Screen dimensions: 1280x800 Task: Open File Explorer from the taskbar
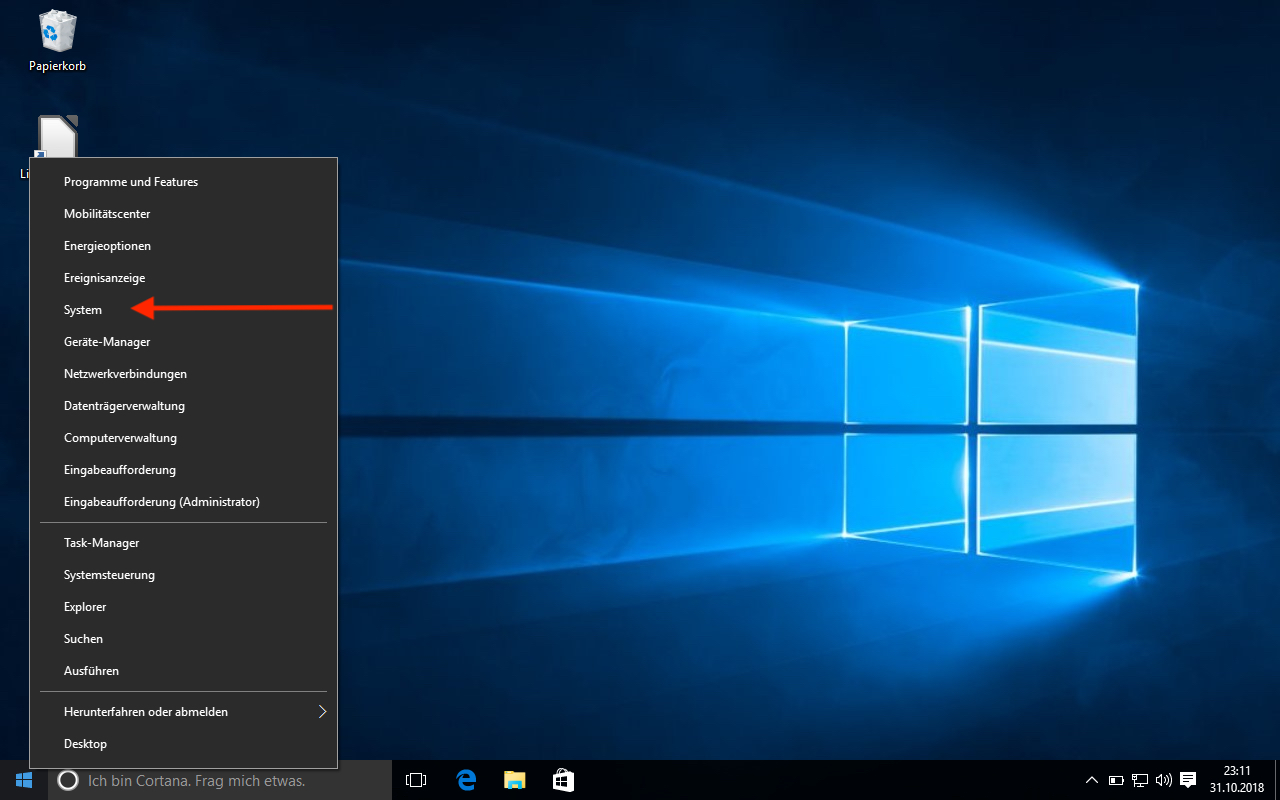pos(514,780)
